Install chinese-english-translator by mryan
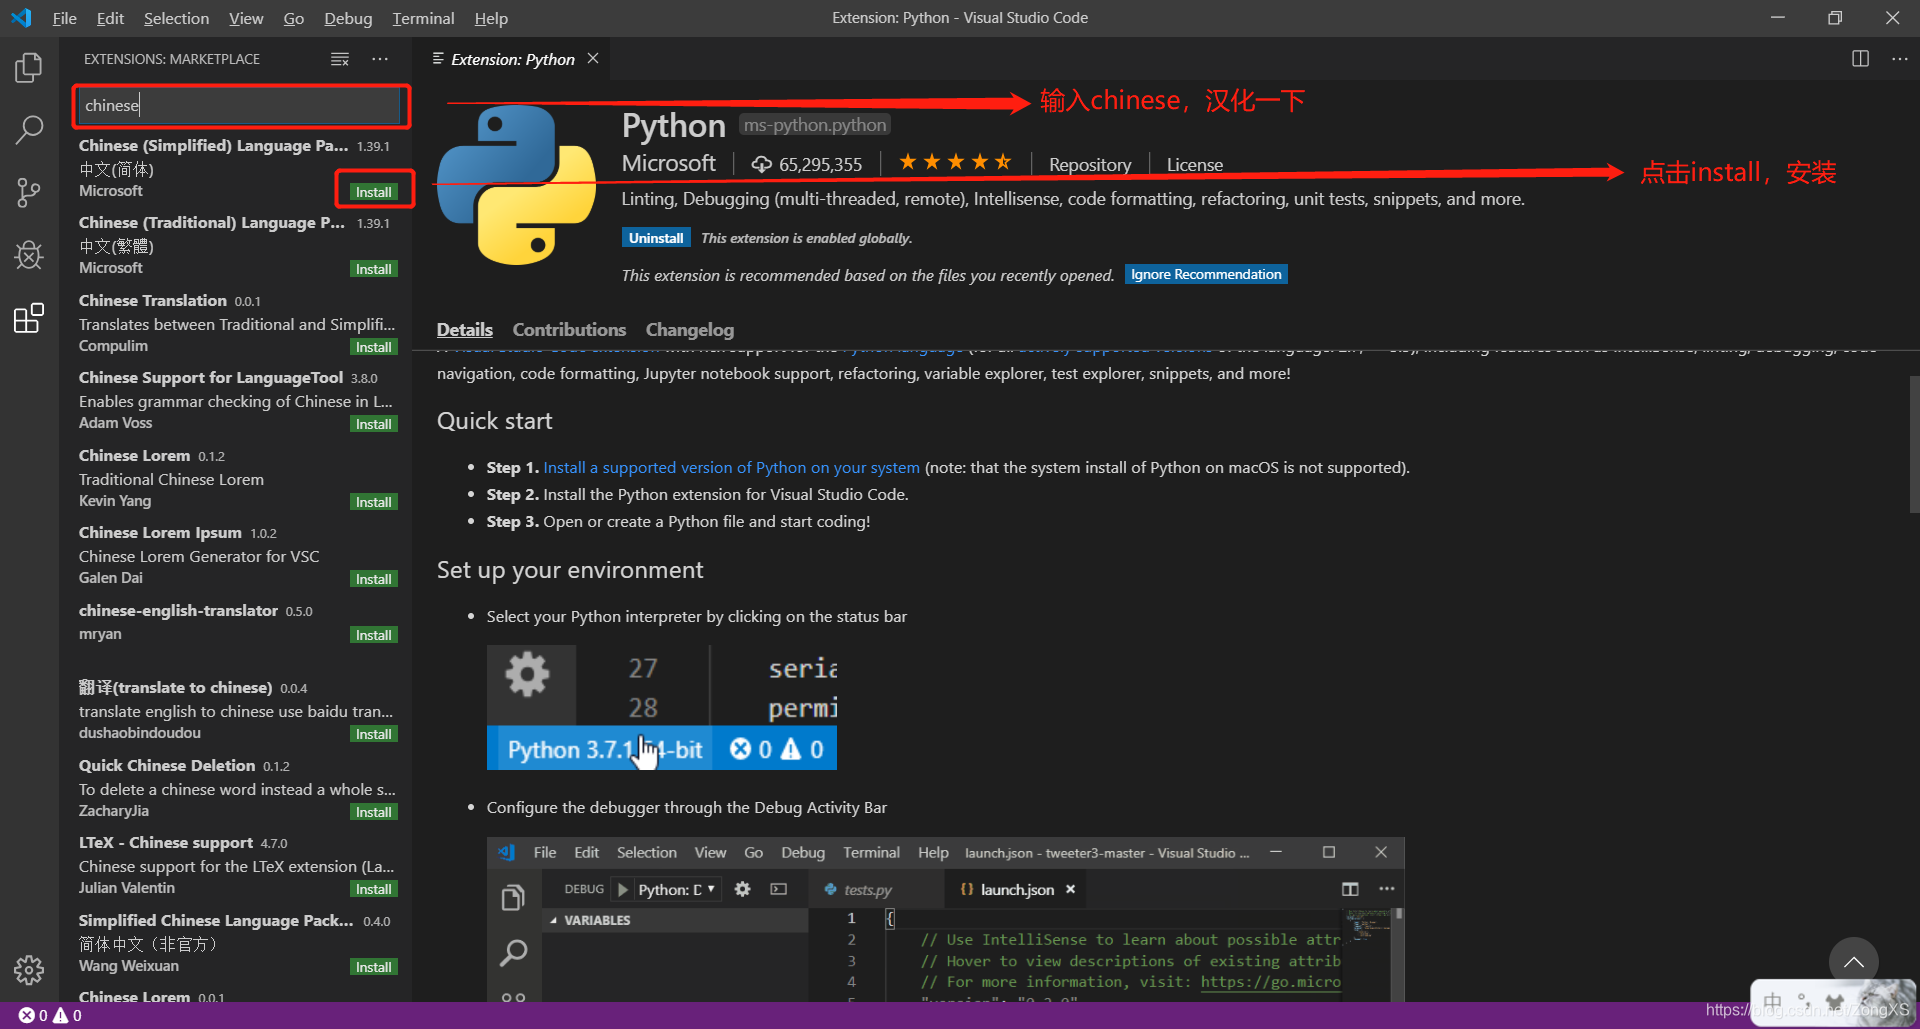Viewport: 1920px width, 1029px height. 373,635
